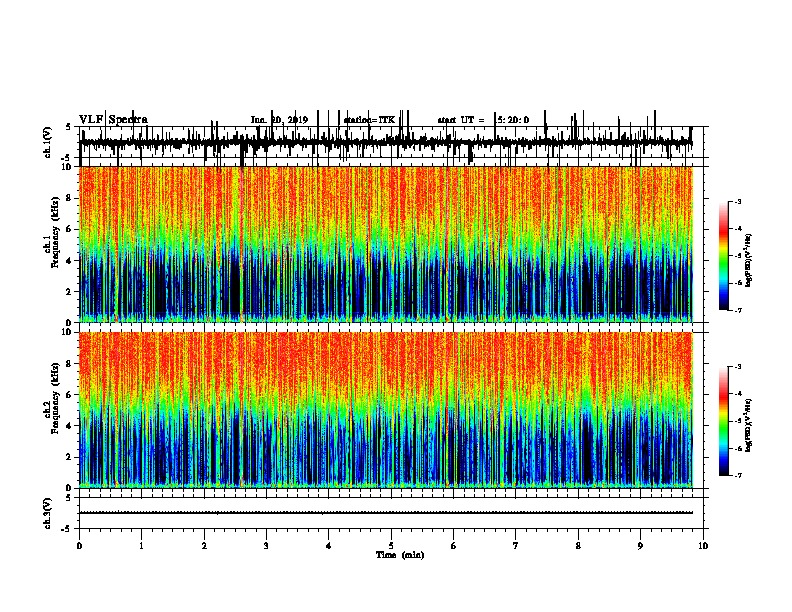Click the 'ch.1(V)' waveform axis label
Viewport: 792px width, 612px height.
pos(47,142)
